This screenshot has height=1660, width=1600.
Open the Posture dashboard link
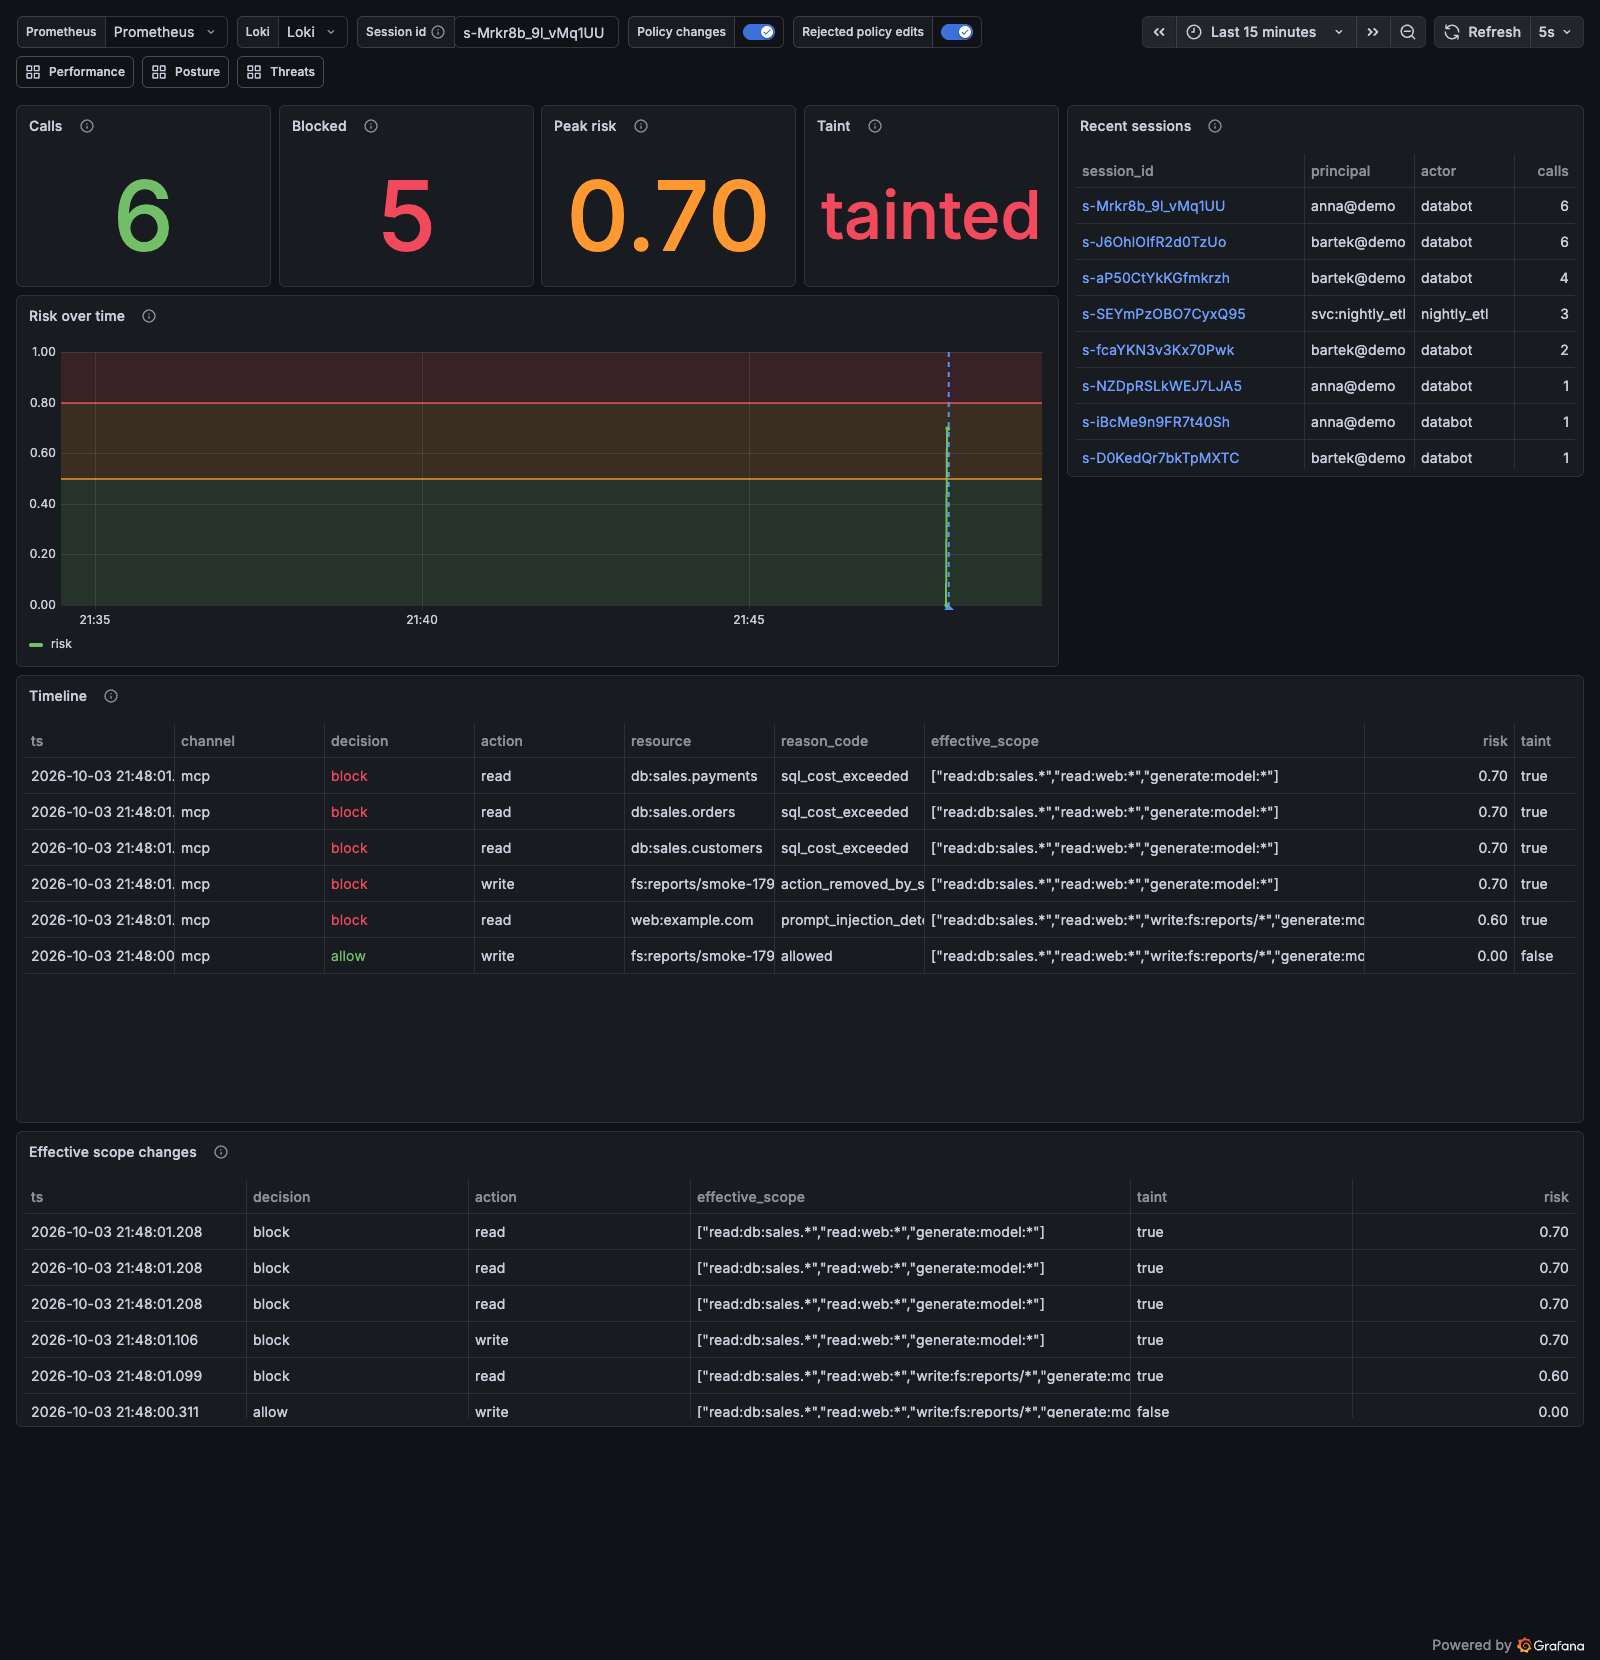(186, 72)
